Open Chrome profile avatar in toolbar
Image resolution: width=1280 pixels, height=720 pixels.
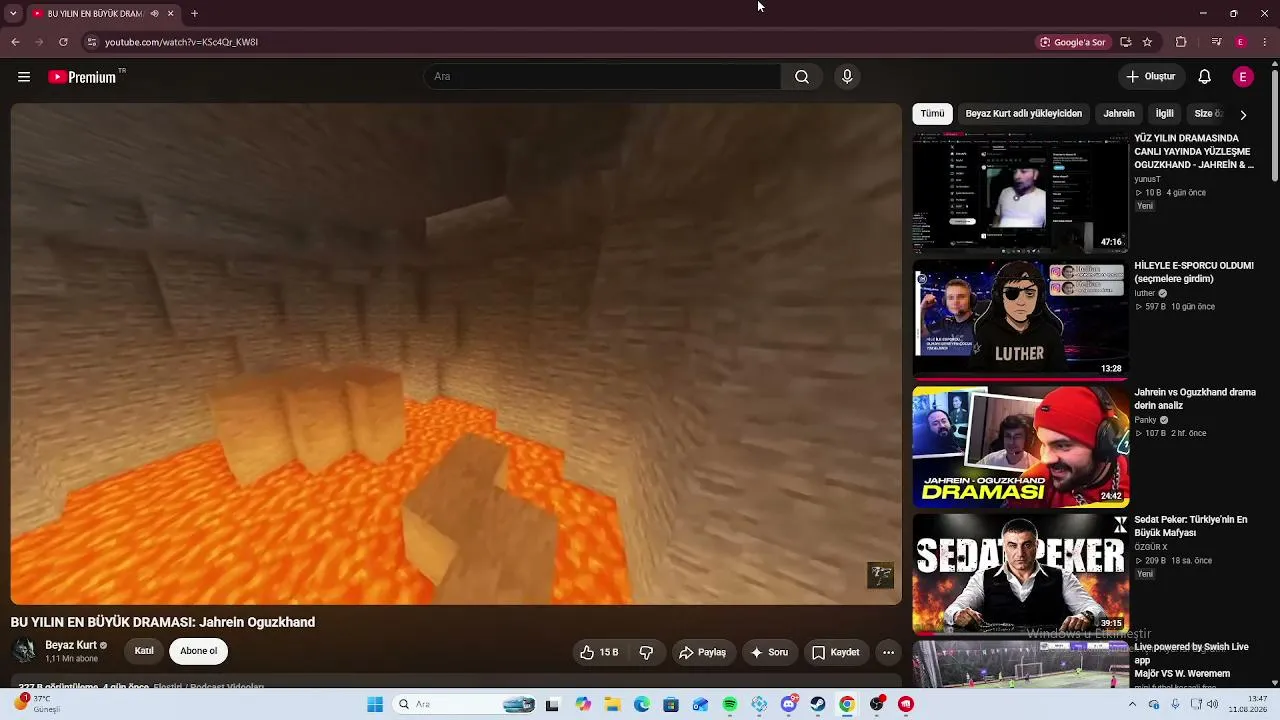[x=1241, y=42]
